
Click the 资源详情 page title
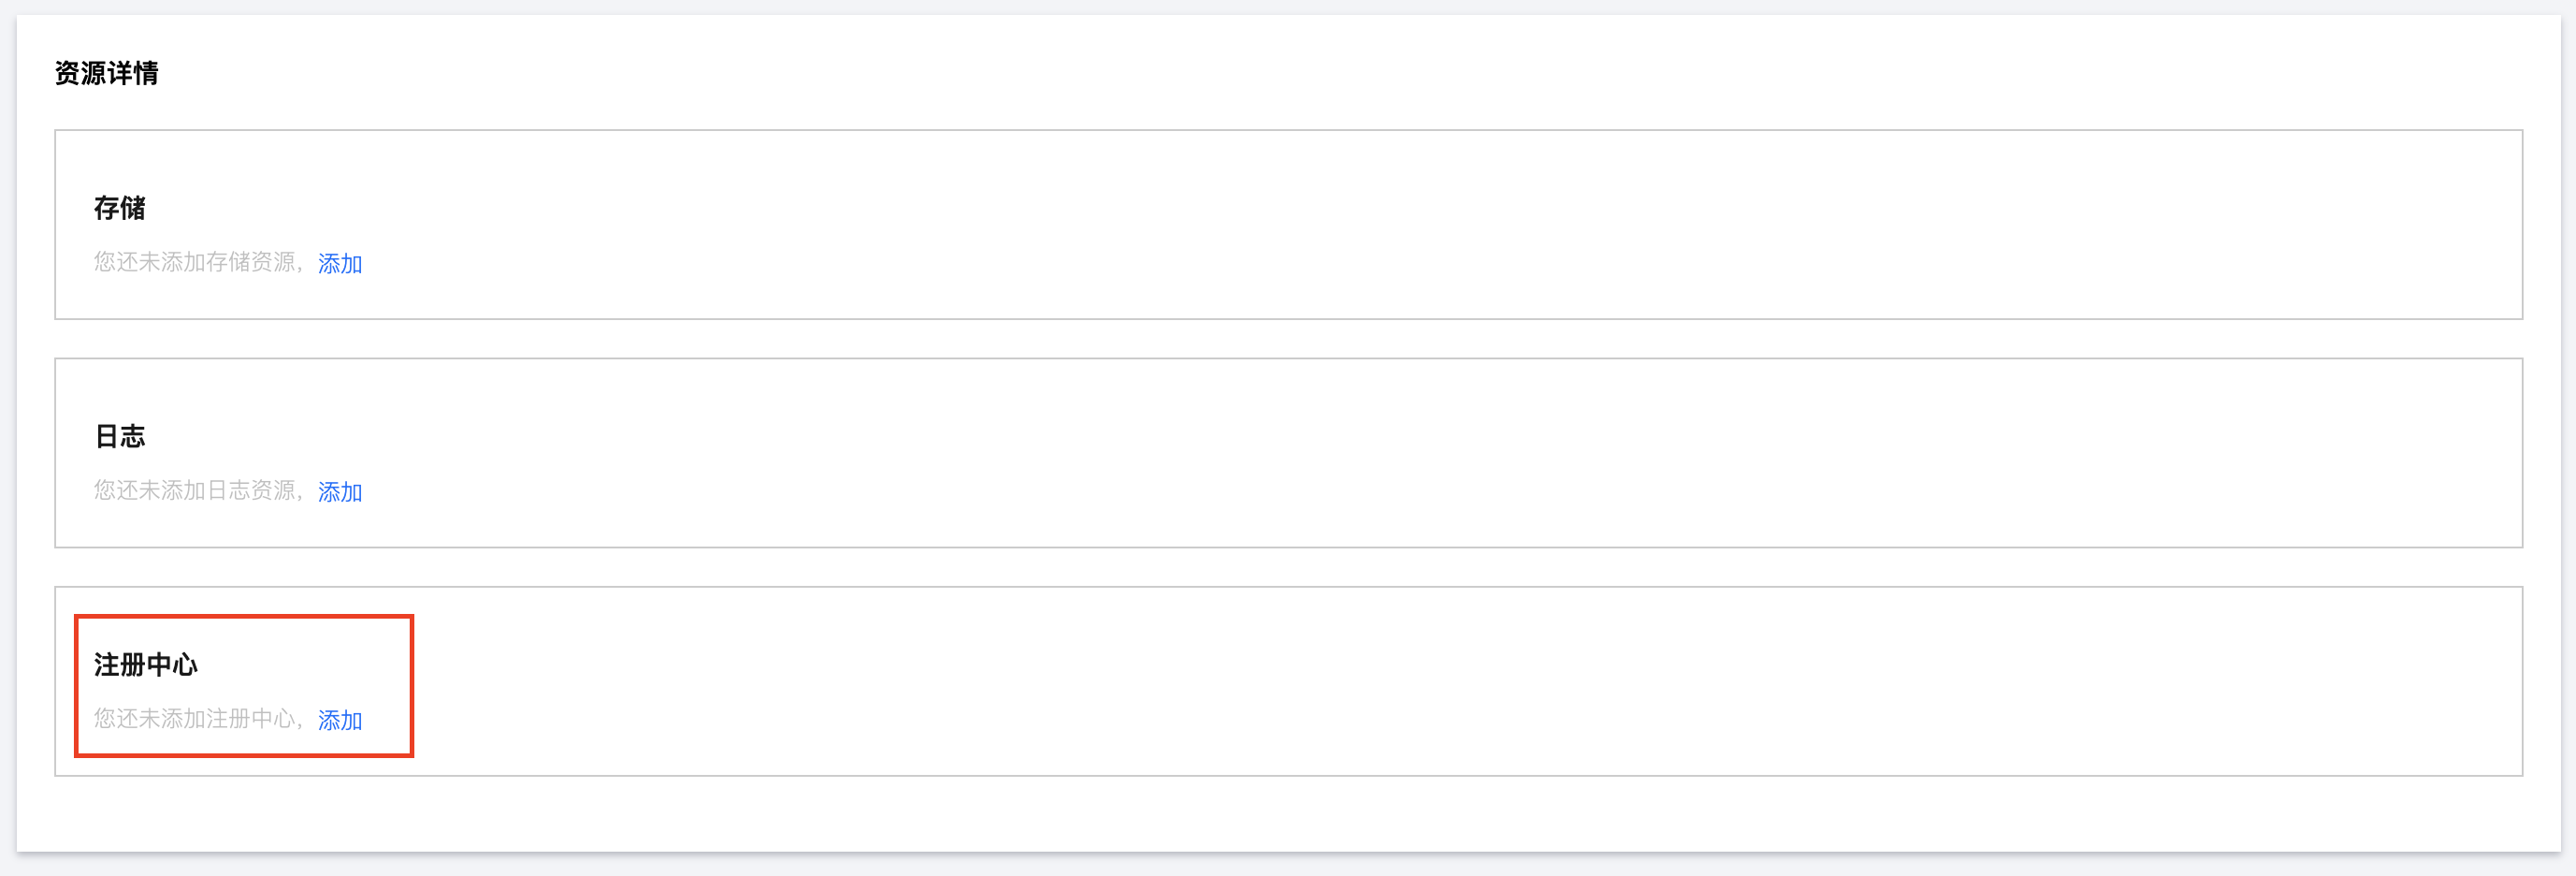[x=106, y=73]
